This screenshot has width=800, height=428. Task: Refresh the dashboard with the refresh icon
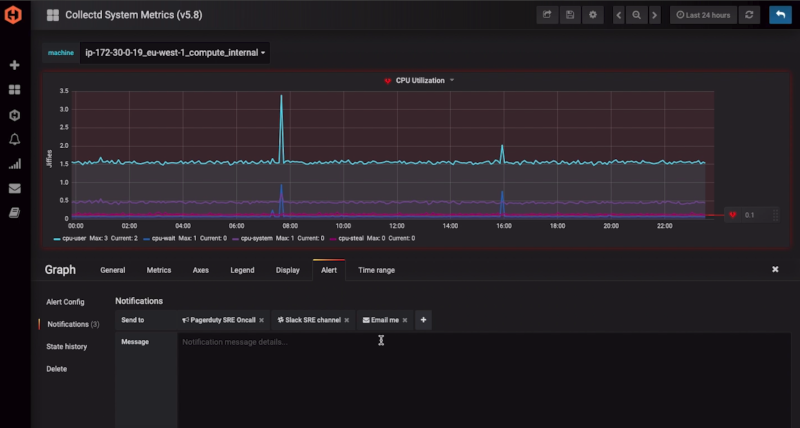point(749,15)
